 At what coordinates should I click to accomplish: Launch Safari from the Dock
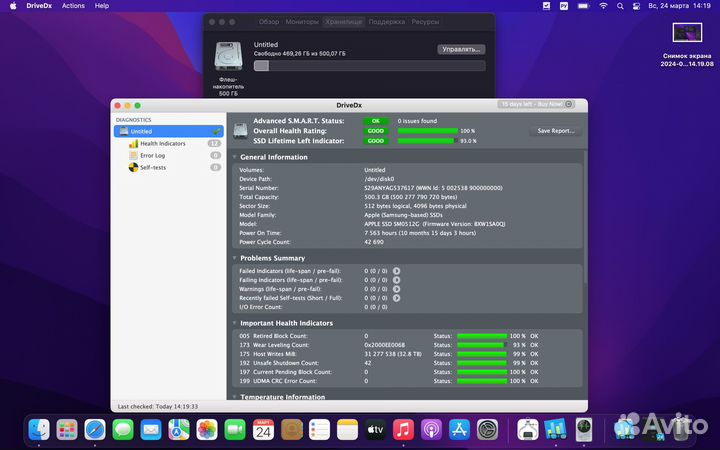[95, 430]
